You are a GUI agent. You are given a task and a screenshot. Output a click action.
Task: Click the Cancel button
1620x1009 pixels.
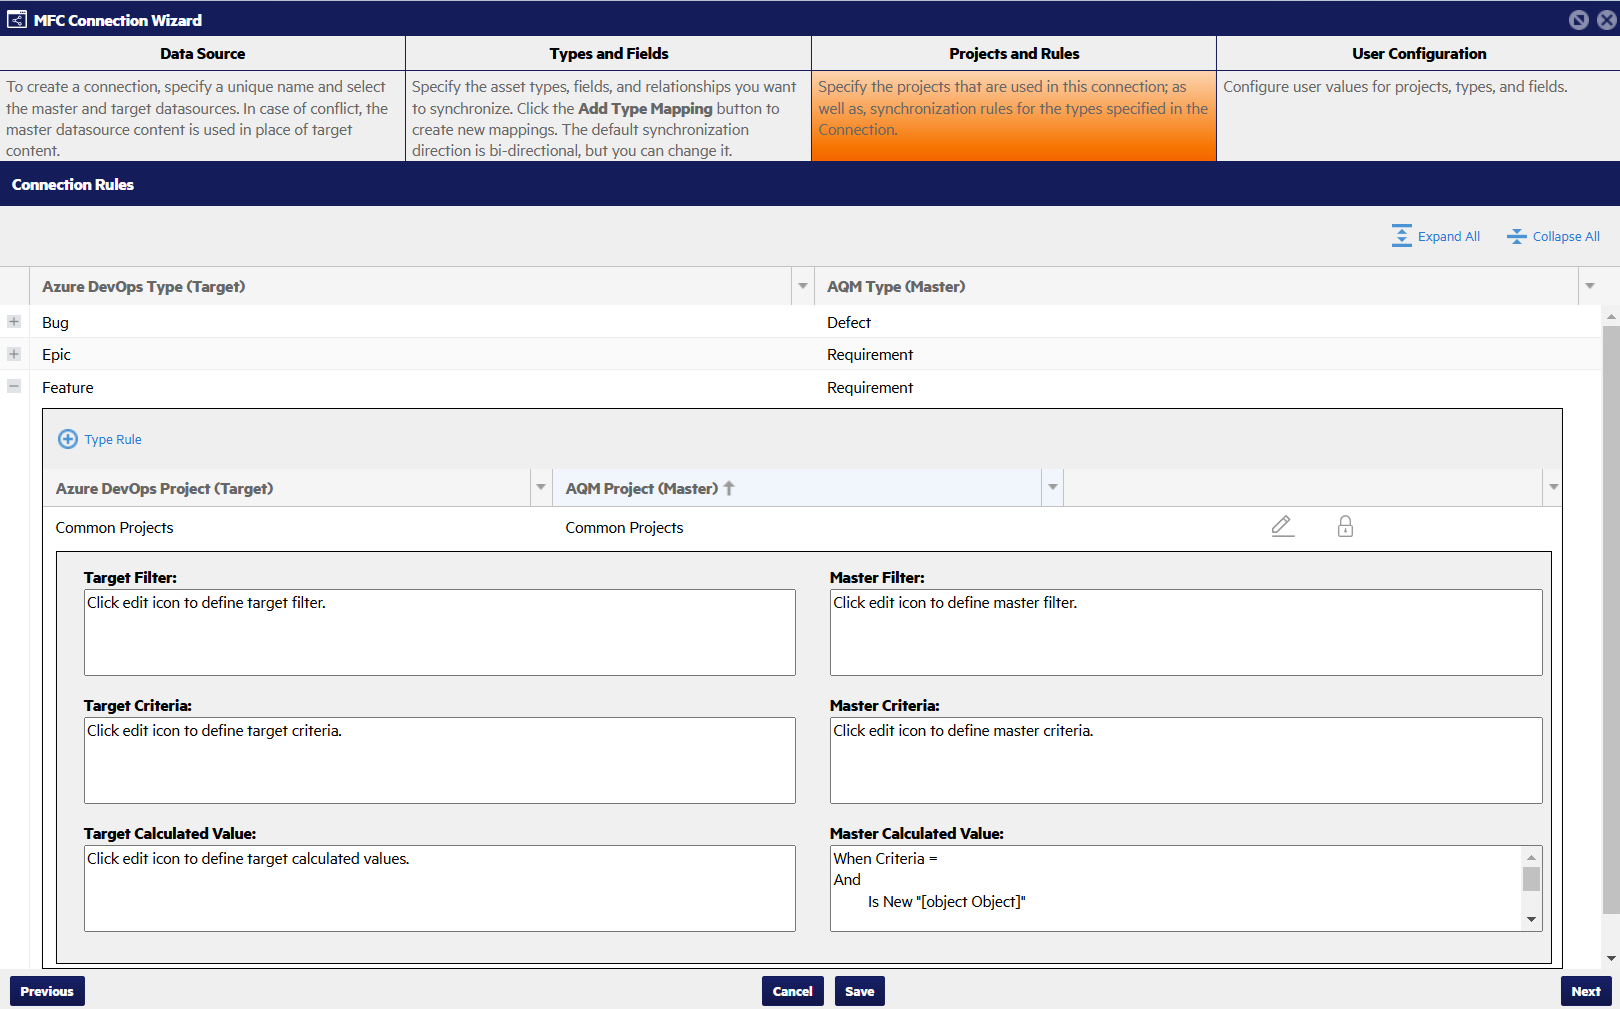click(792, 991)
